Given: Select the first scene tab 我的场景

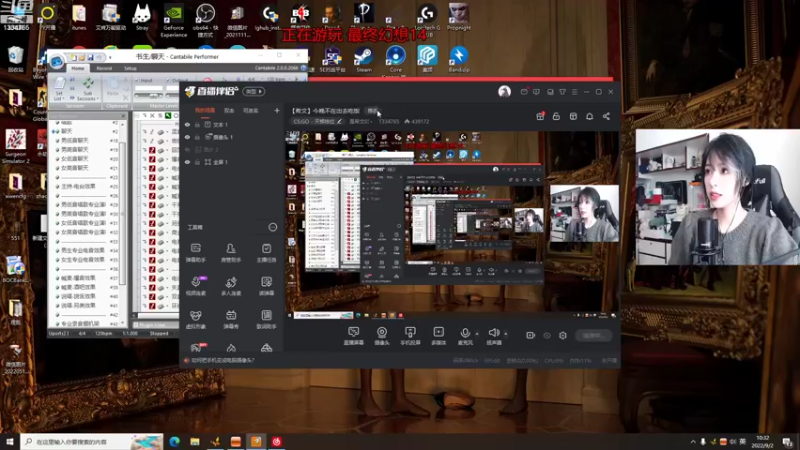Looking at the screenshot, I should click(205, 110).
